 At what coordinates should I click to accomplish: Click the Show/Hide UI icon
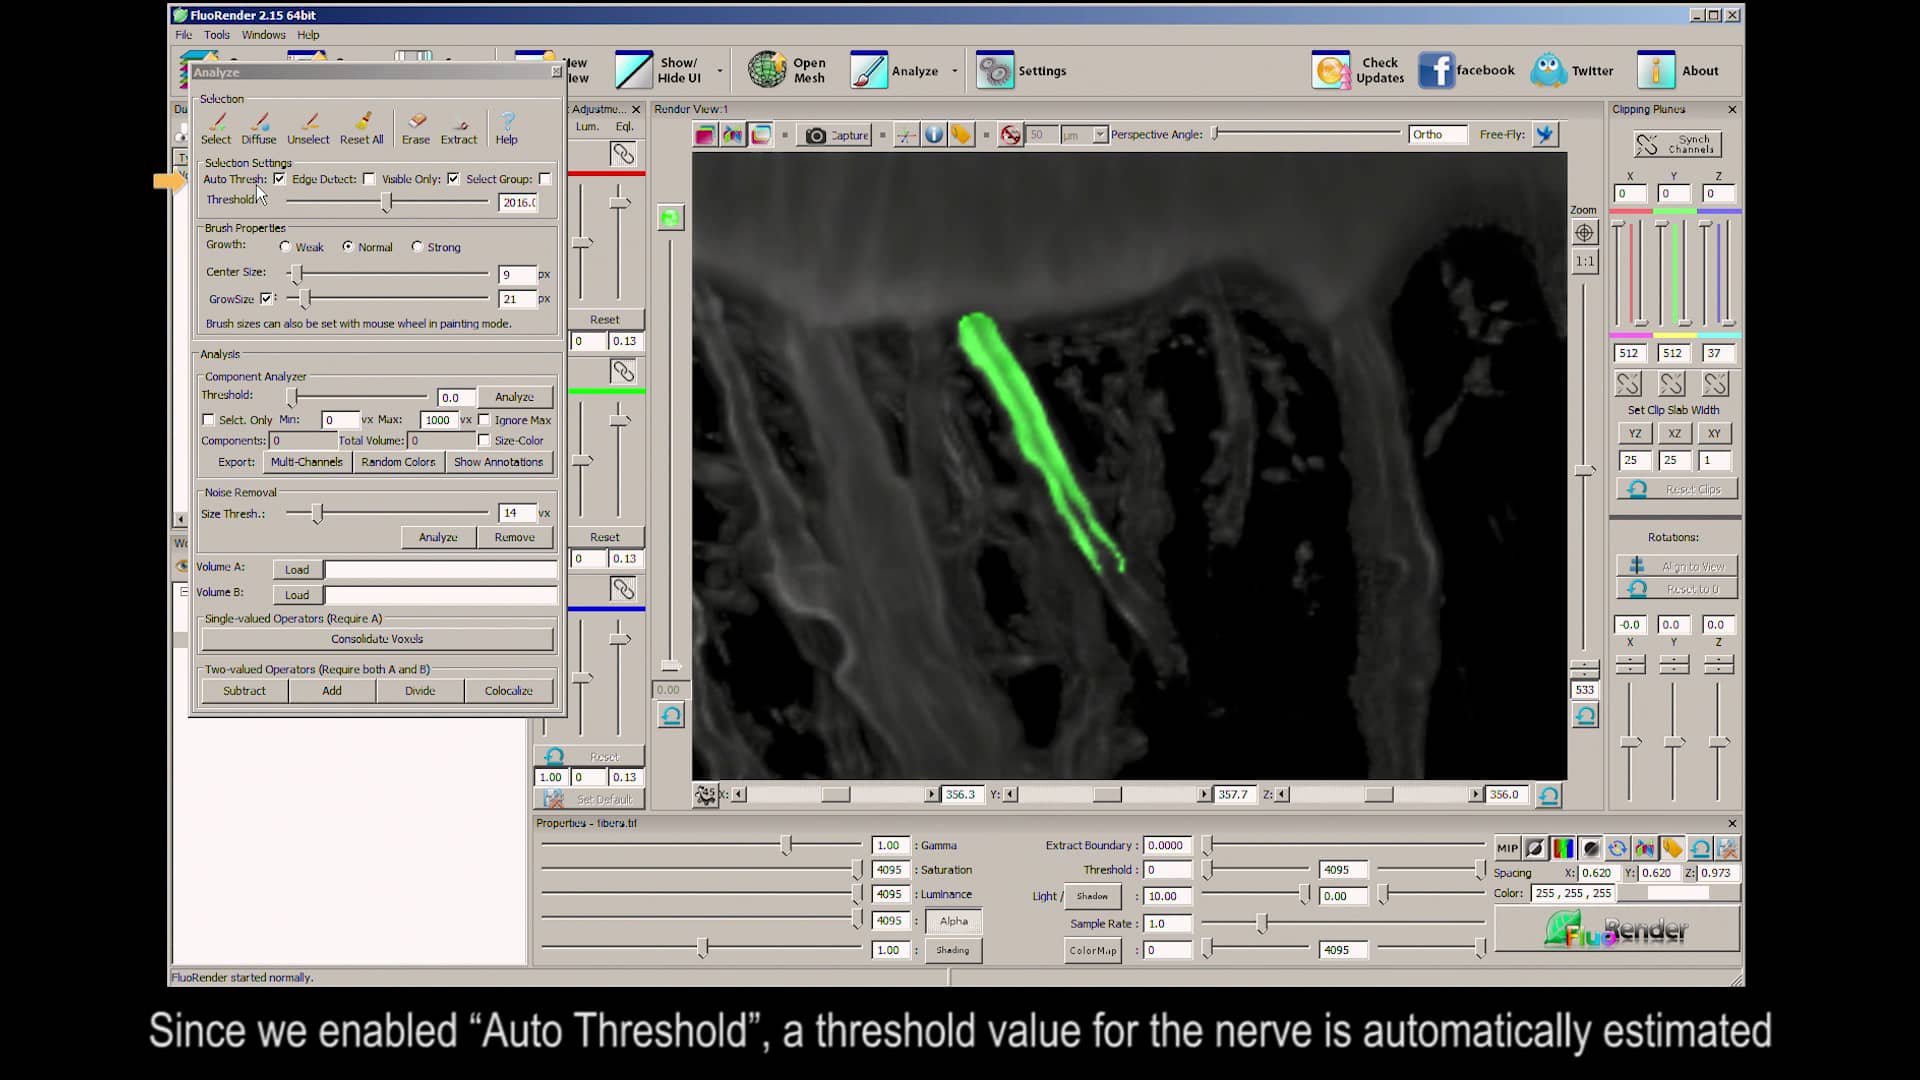point(633,70)
